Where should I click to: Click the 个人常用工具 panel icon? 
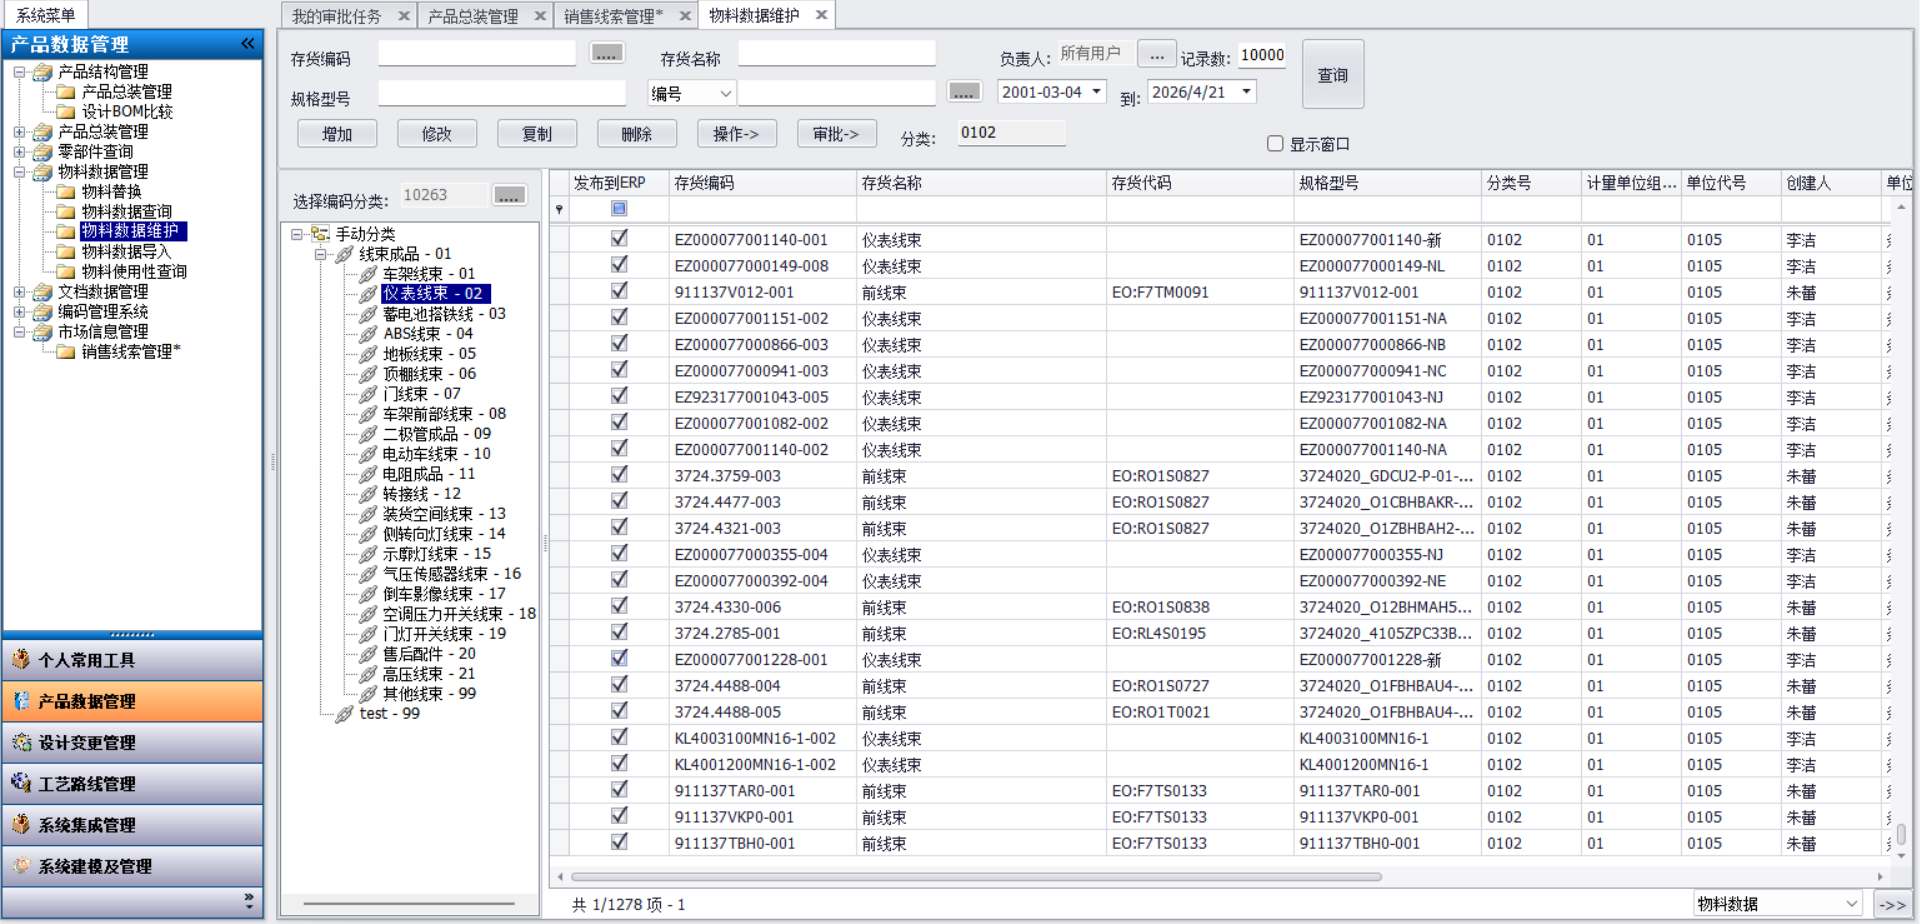[x=21, y=659]
